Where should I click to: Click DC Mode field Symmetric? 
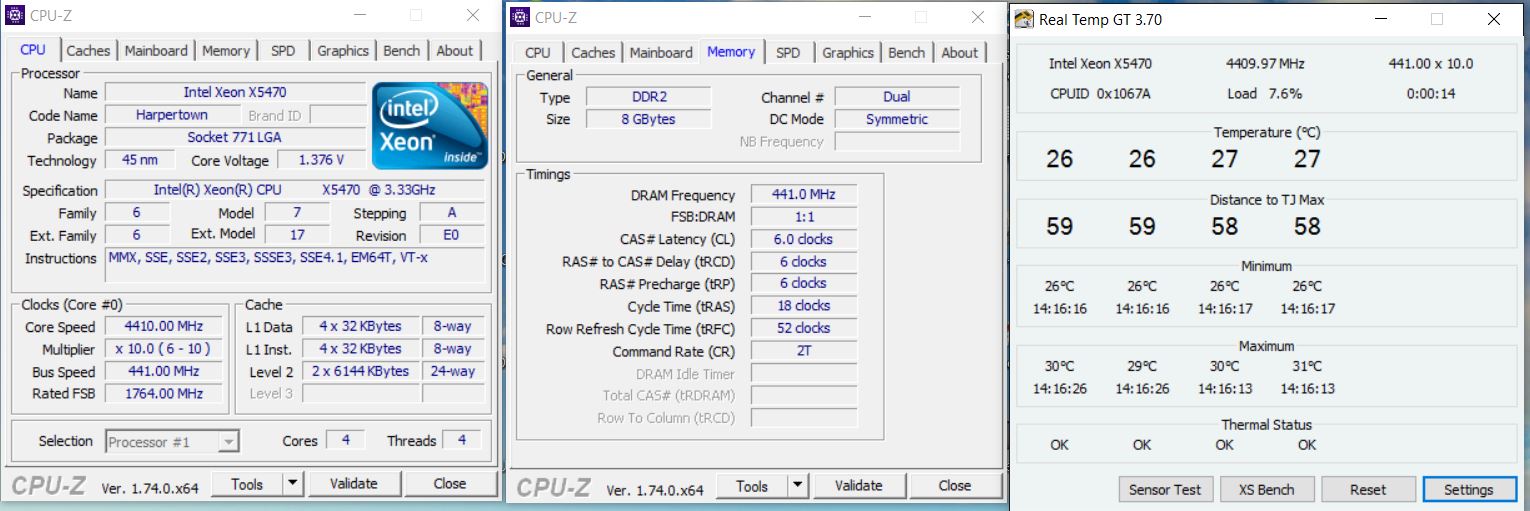pos(897,119)
